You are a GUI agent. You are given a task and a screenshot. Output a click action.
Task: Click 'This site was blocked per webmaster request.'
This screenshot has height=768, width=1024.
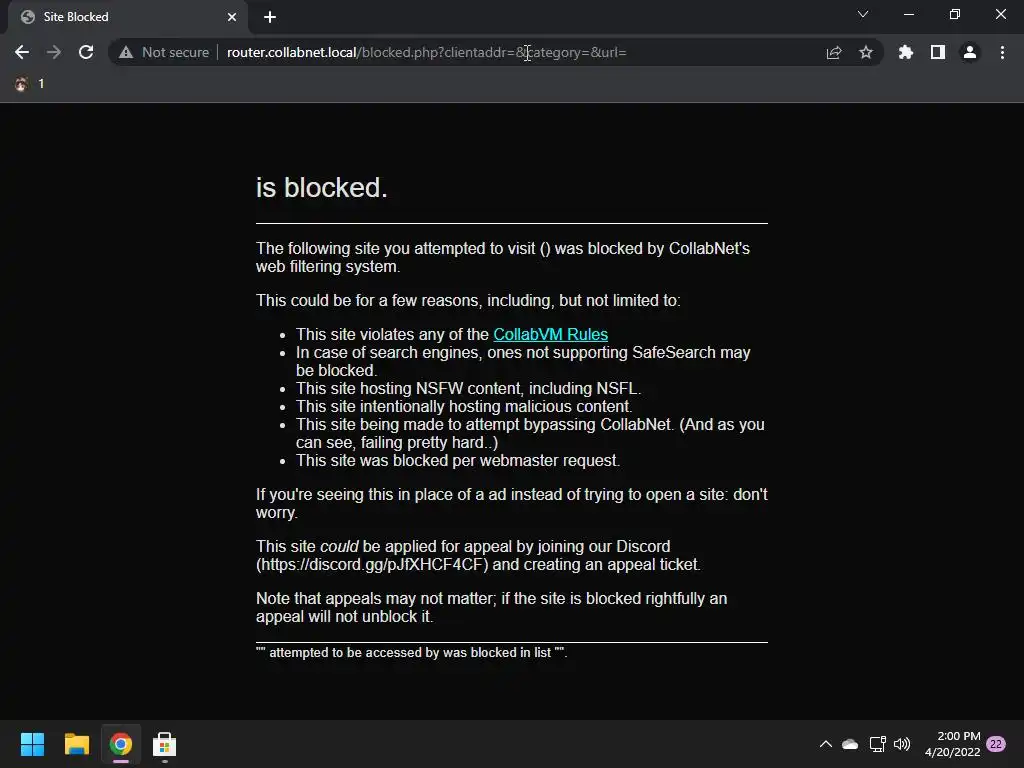coord(458,460)
